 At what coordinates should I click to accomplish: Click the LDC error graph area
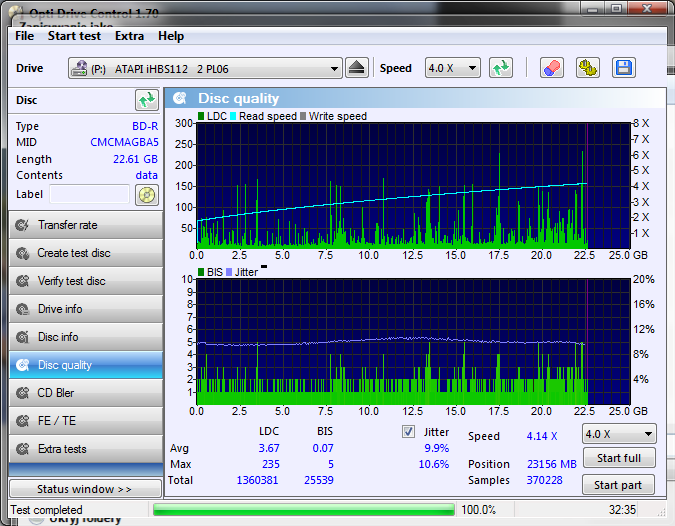point(413,186)
